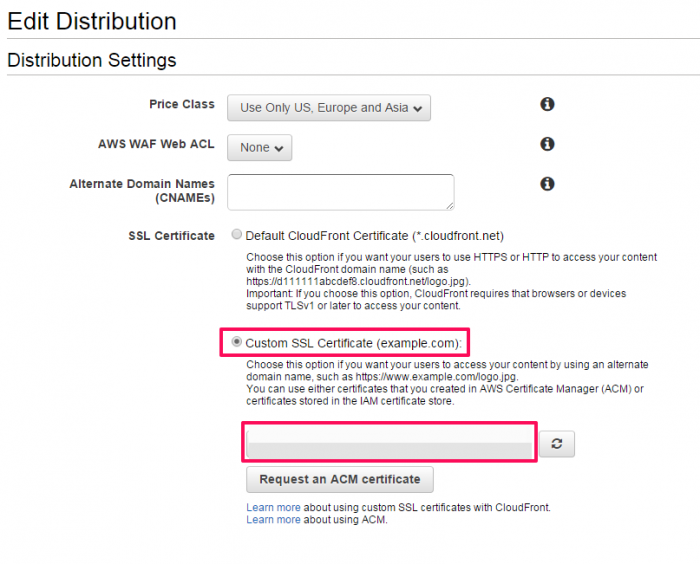
Task: Click the Alternate Domain Names (CNAMEs) label
Action: pyautogui.click(x=142, y=191)
